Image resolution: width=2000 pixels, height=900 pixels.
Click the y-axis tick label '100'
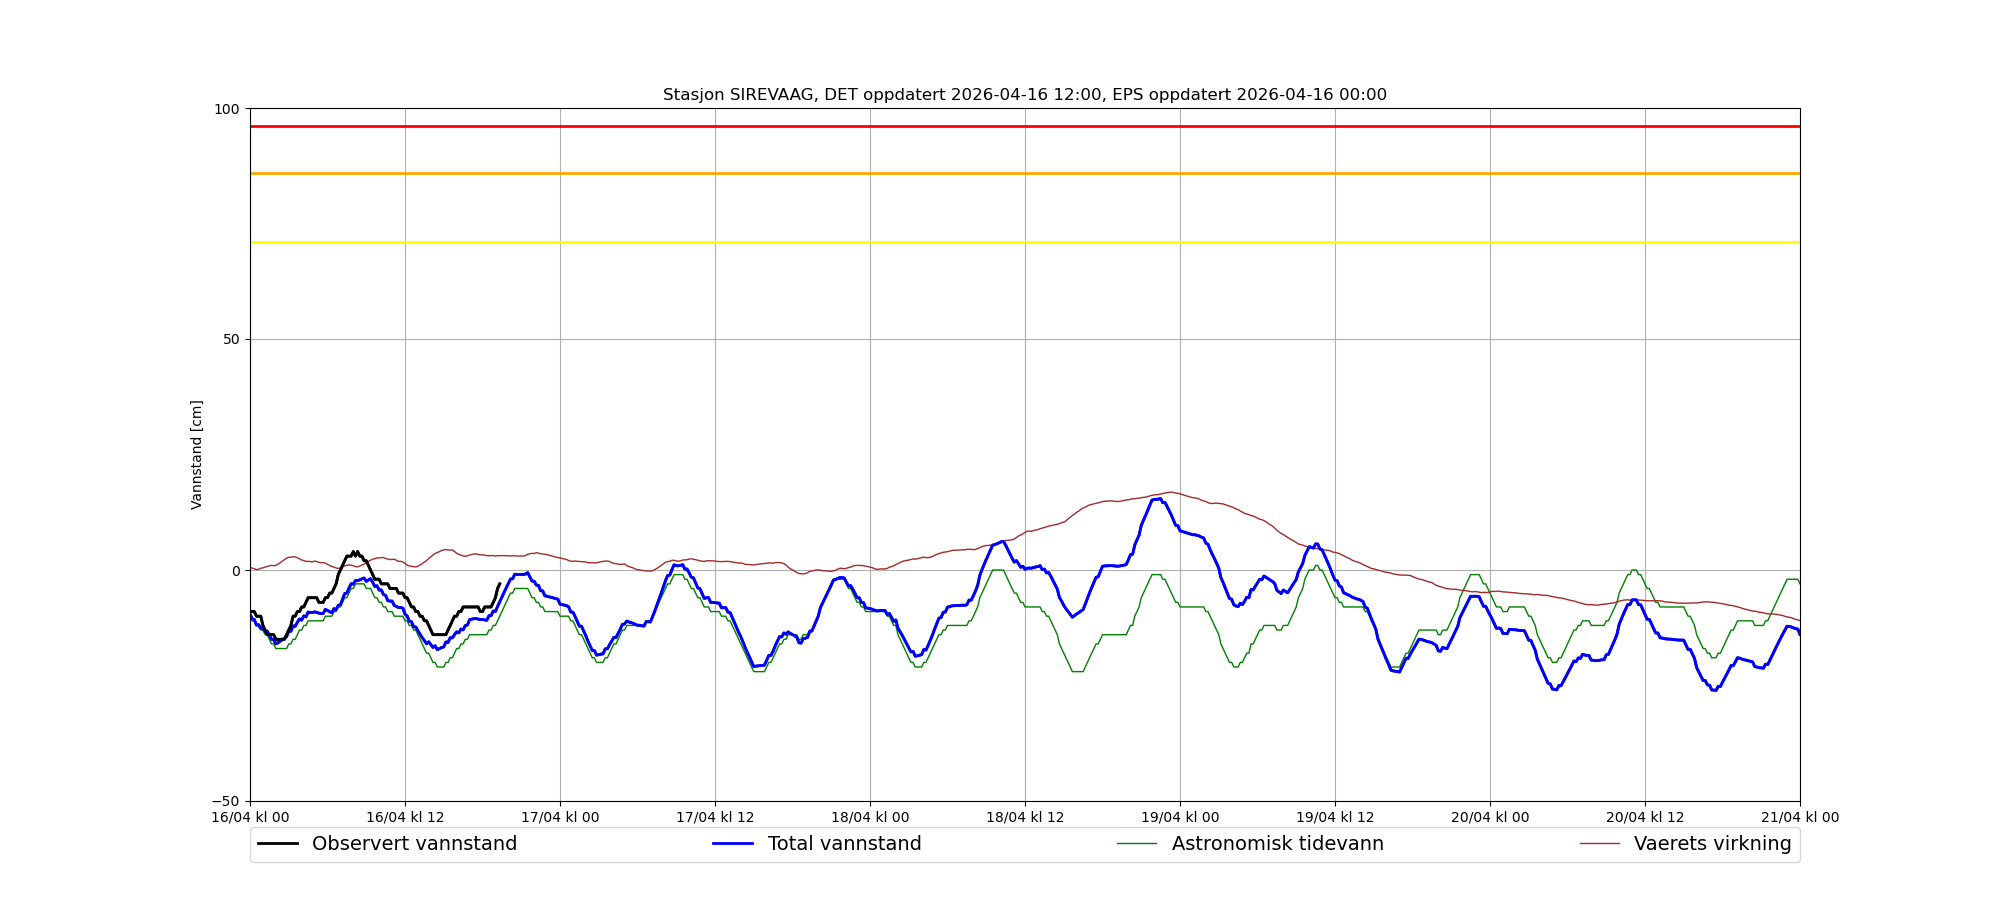point(227,109)
